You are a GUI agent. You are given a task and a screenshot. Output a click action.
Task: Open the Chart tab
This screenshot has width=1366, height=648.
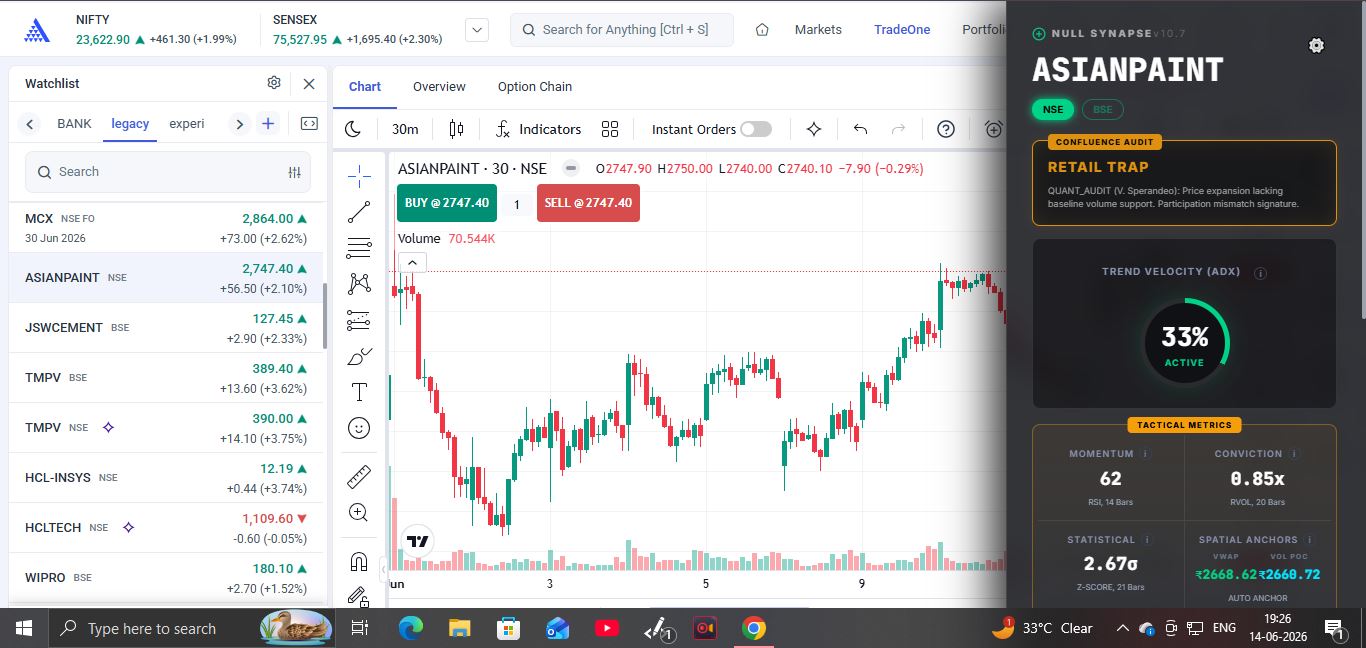click(365, 87)
